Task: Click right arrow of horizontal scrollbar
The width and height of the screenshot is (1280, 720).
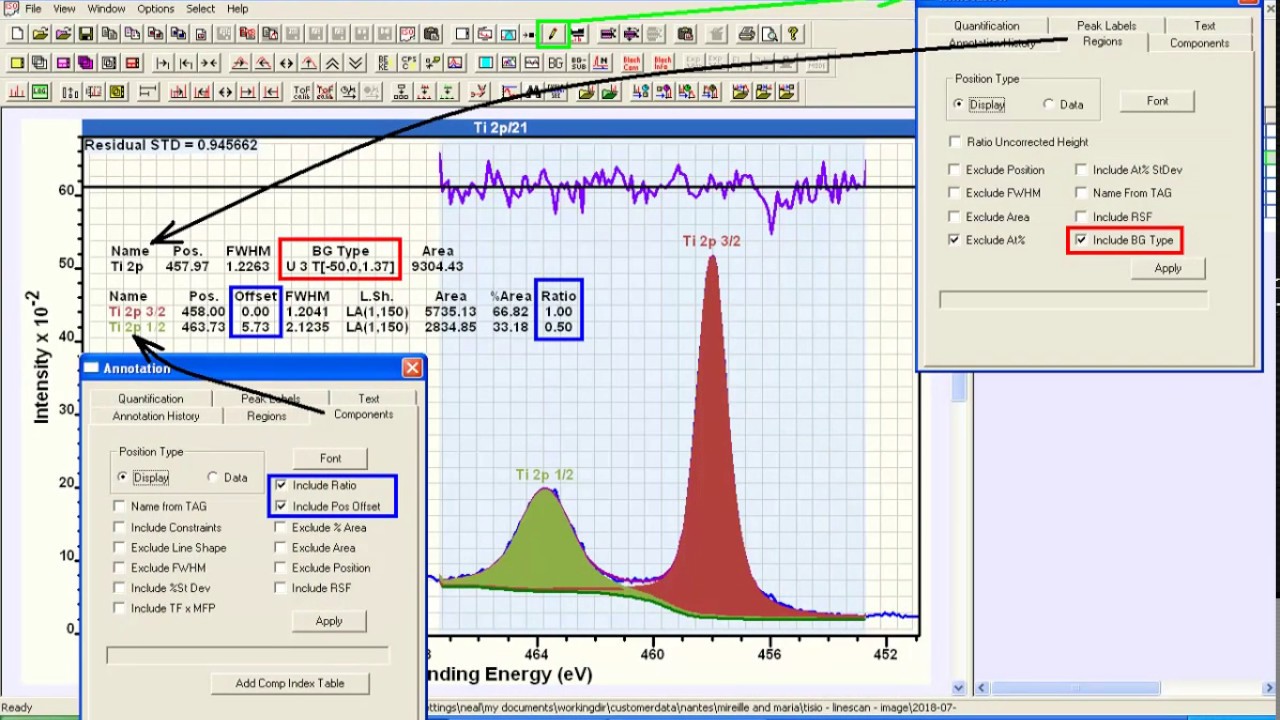Action: pos(1269,688)
